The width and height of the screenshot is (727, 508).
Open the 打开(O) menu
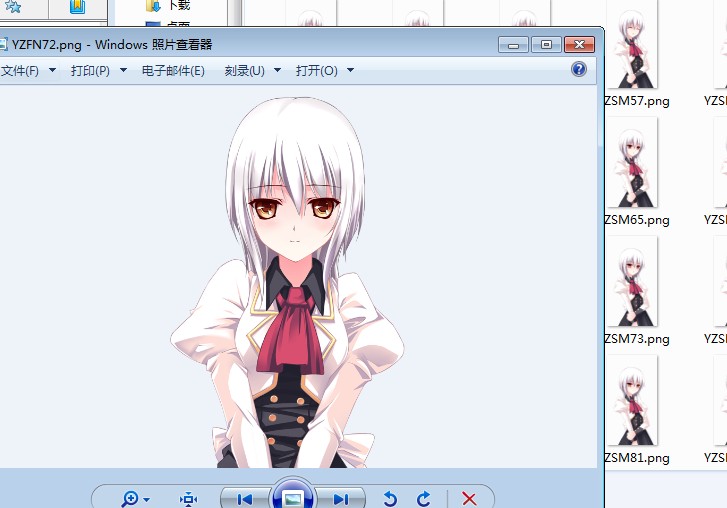(317, 71)
